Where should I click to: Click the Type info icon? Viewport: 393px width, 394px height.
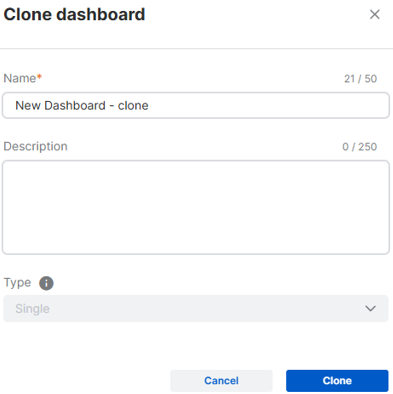coord(46,283)
